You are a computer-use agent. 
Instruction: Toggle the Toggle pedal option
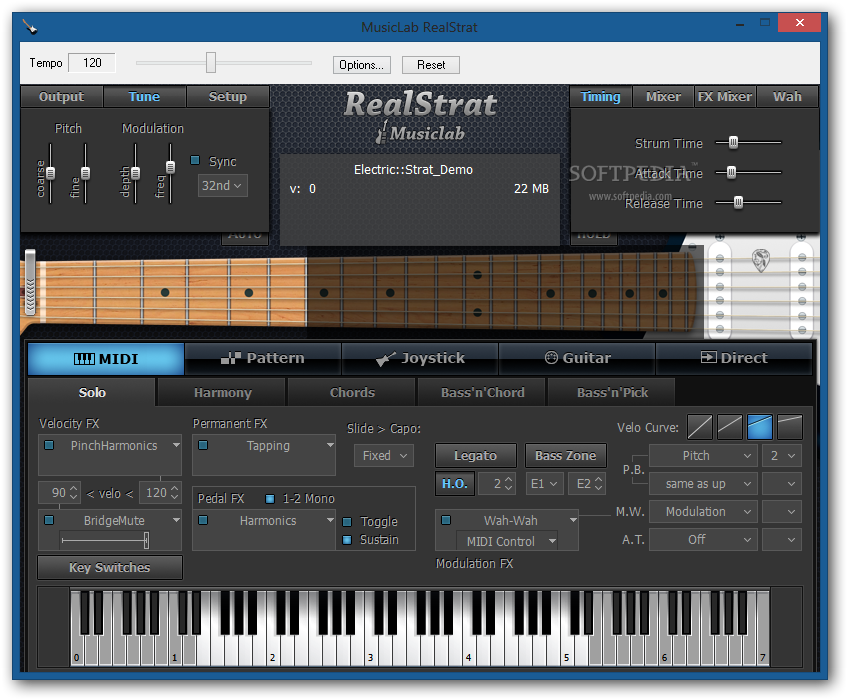pyautogui.click(x=347, y=521)
